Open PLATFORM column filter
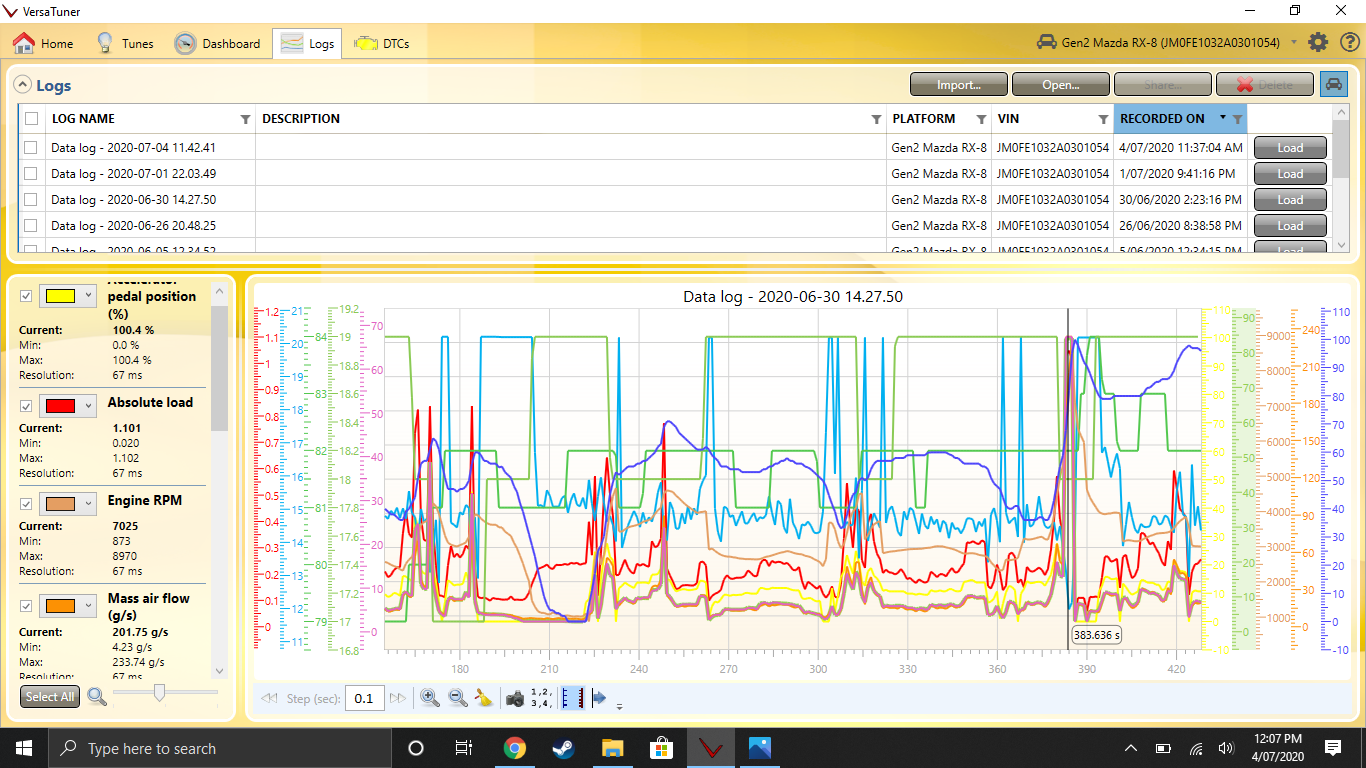 pos(981,119)
